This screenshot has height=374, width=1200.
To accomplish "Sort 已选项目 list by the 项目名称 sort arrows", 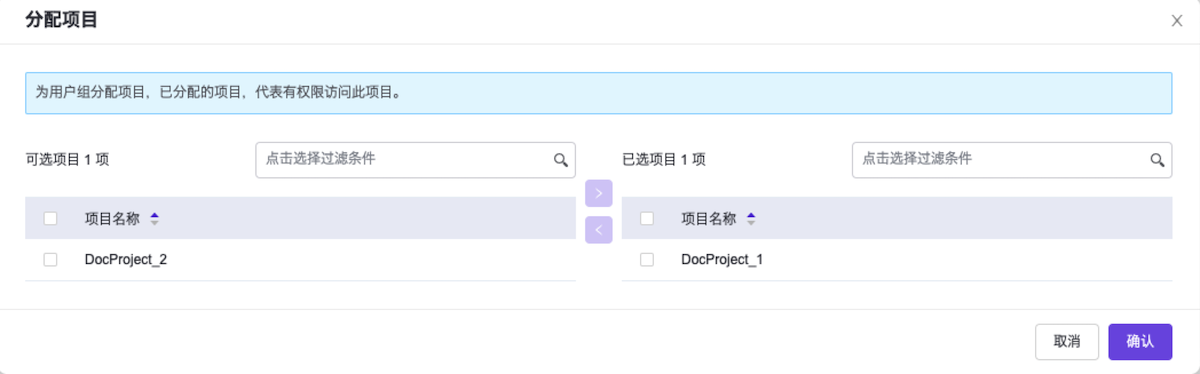I will 751,219.
